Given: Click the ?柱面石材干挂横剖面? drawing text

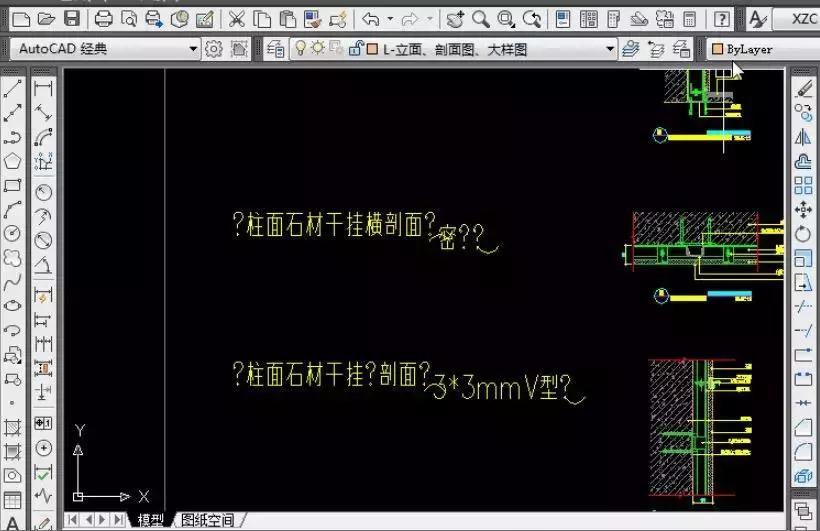Looking at the screenshot, I should pos(334,225).
